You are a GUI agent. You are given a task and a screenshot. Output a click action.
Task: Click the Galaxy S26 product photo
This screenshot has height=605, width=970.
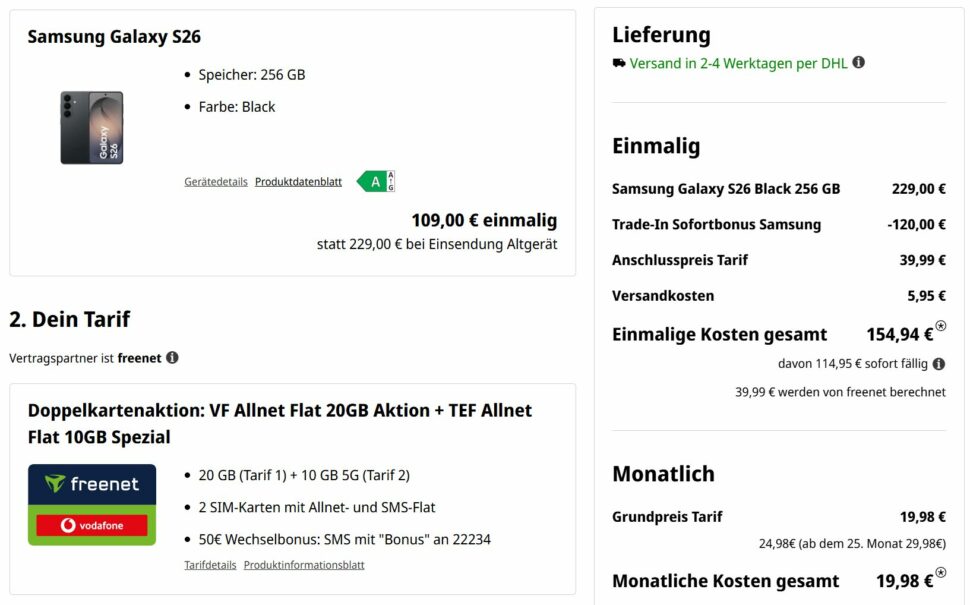click(x=91, y=128)
